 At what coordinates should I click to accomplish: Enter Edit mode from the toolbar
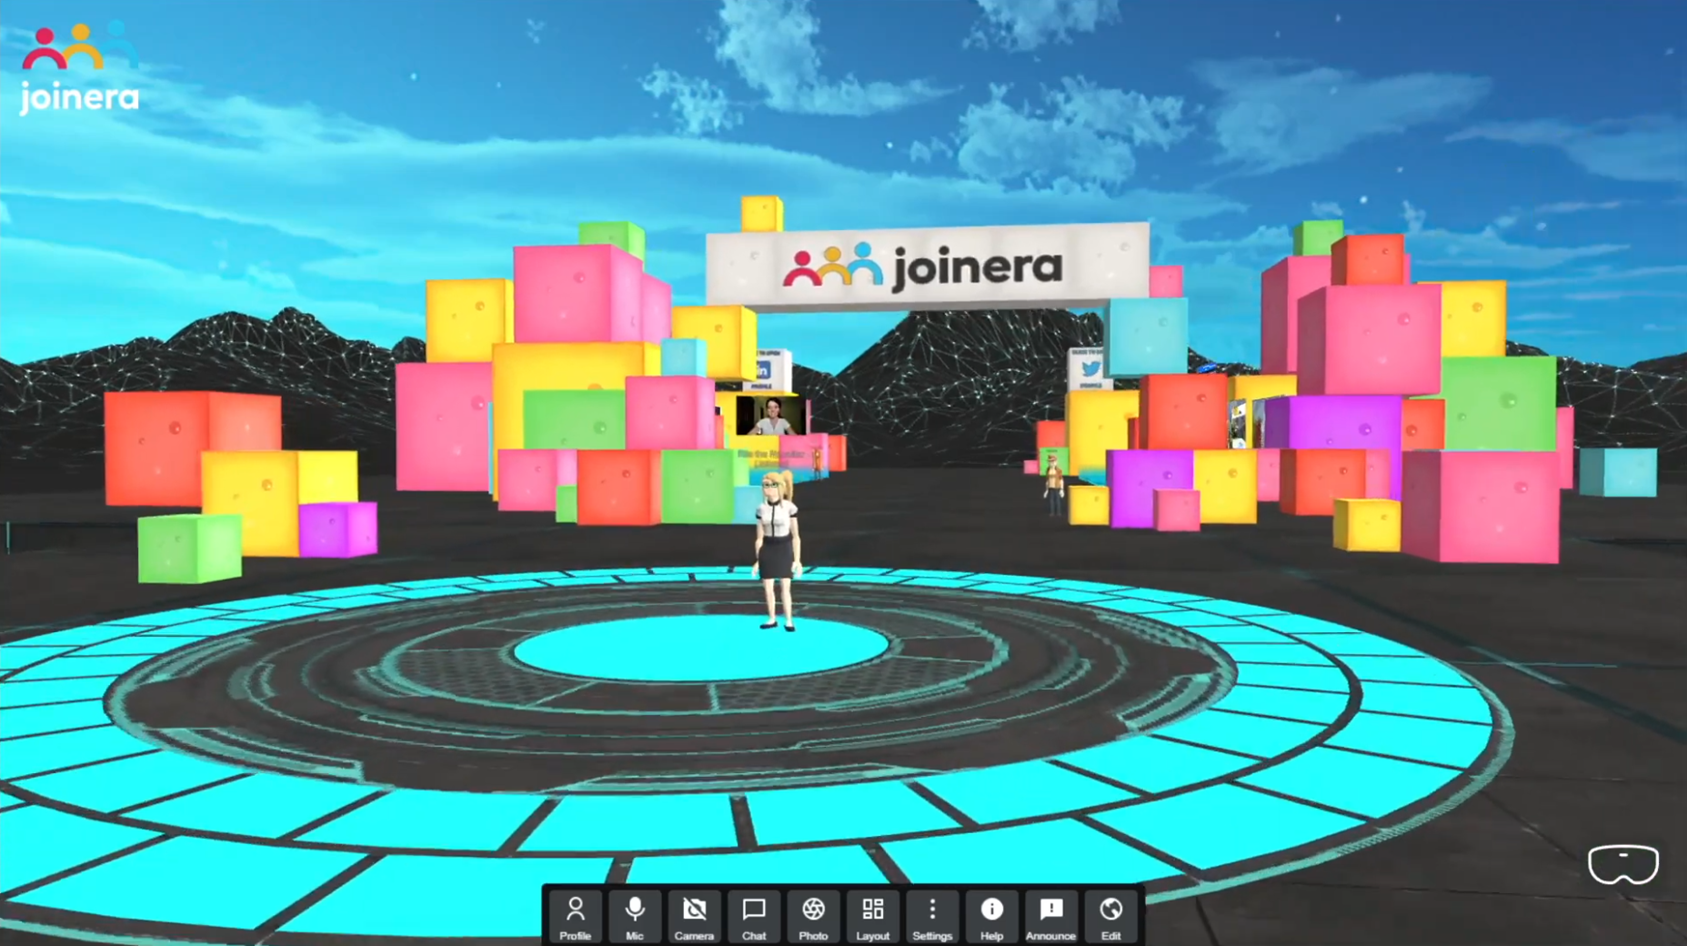click(x=1110, y=917)
